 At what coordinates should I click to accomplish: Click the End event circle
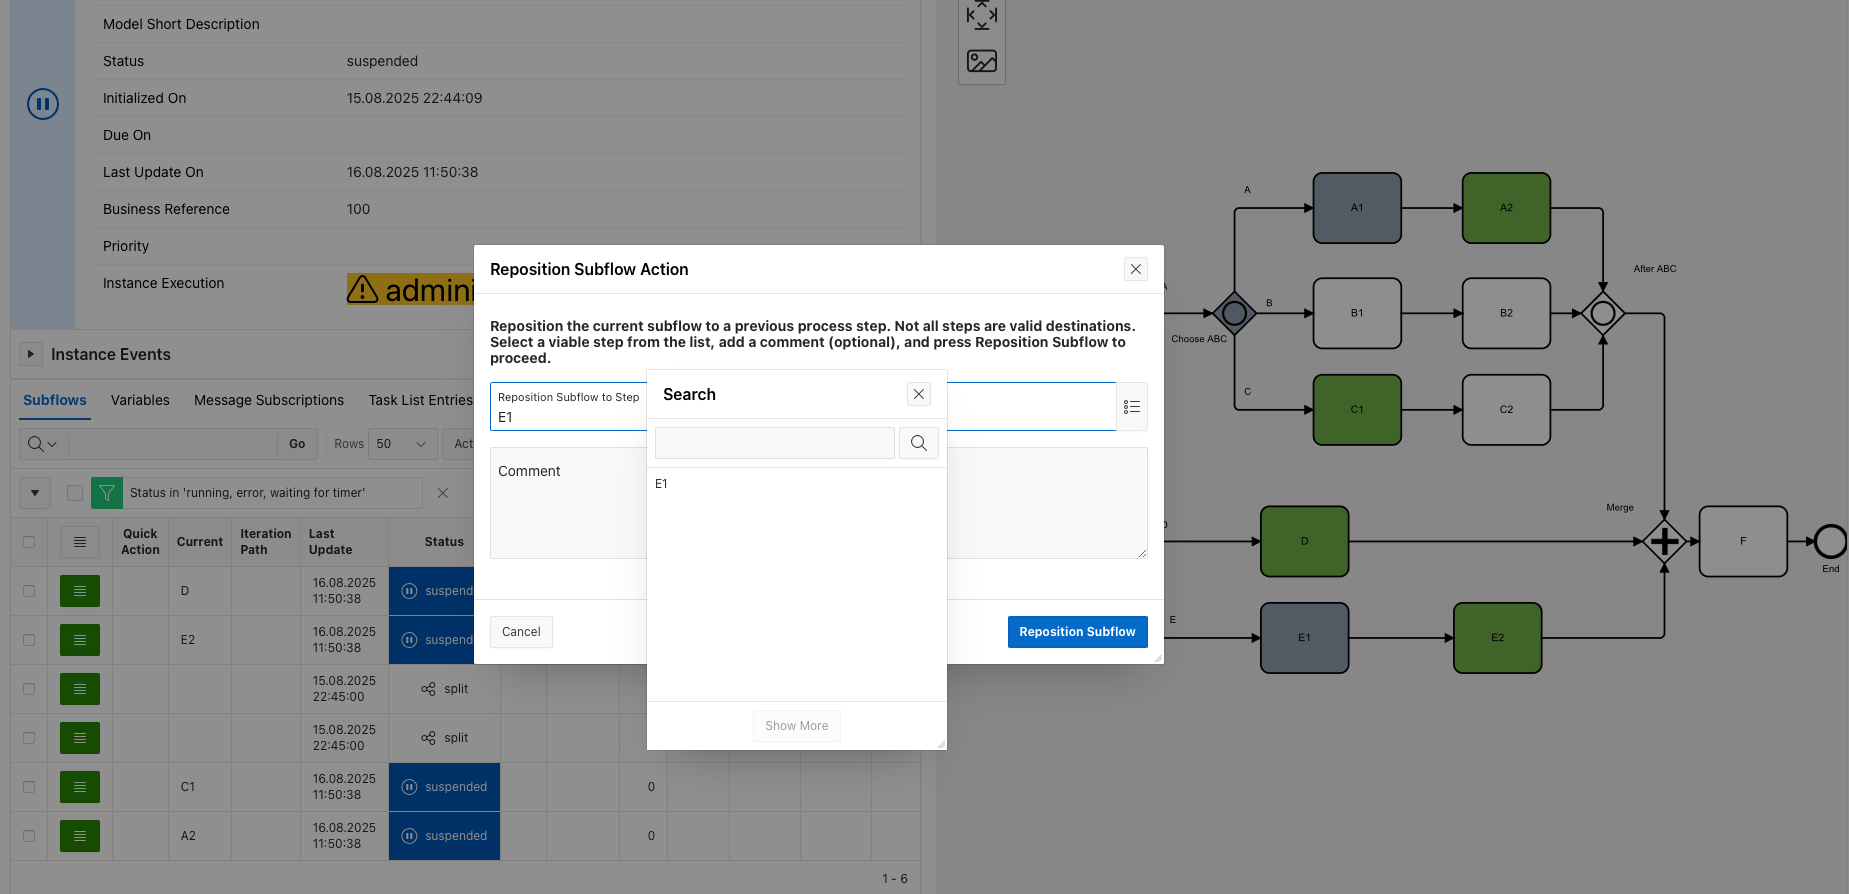click(1830, 541)
